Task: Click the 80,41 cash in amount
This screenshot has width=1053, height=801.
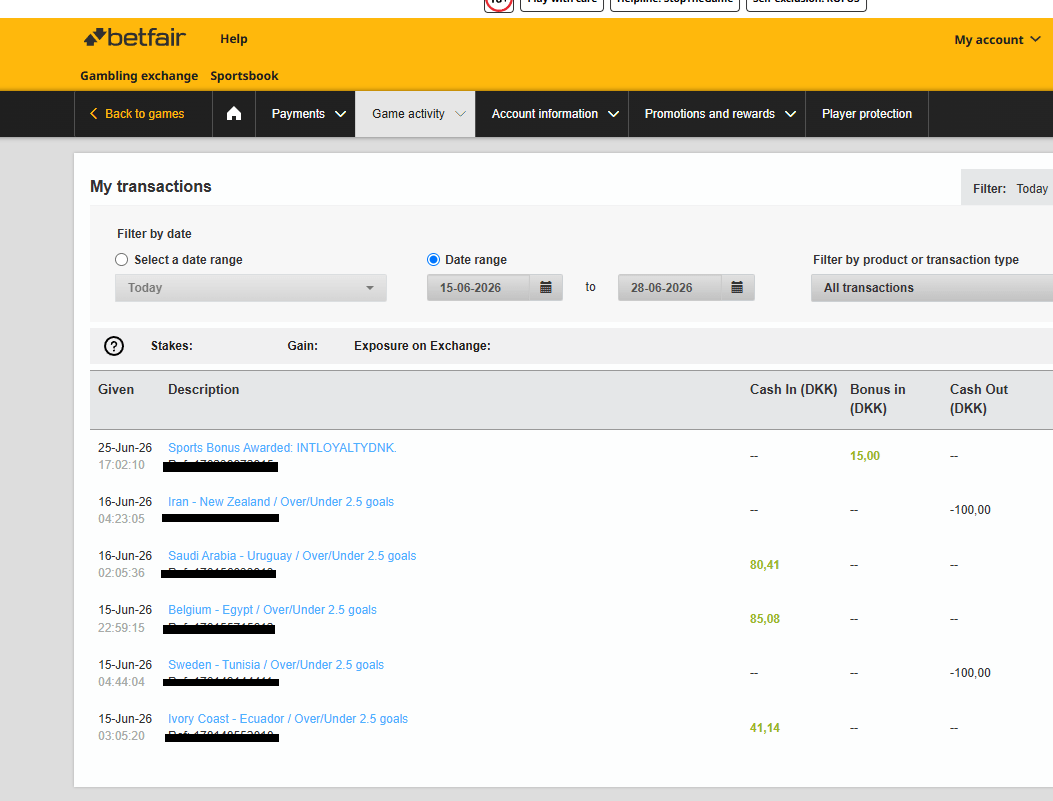Action: (x=764, y=565)
